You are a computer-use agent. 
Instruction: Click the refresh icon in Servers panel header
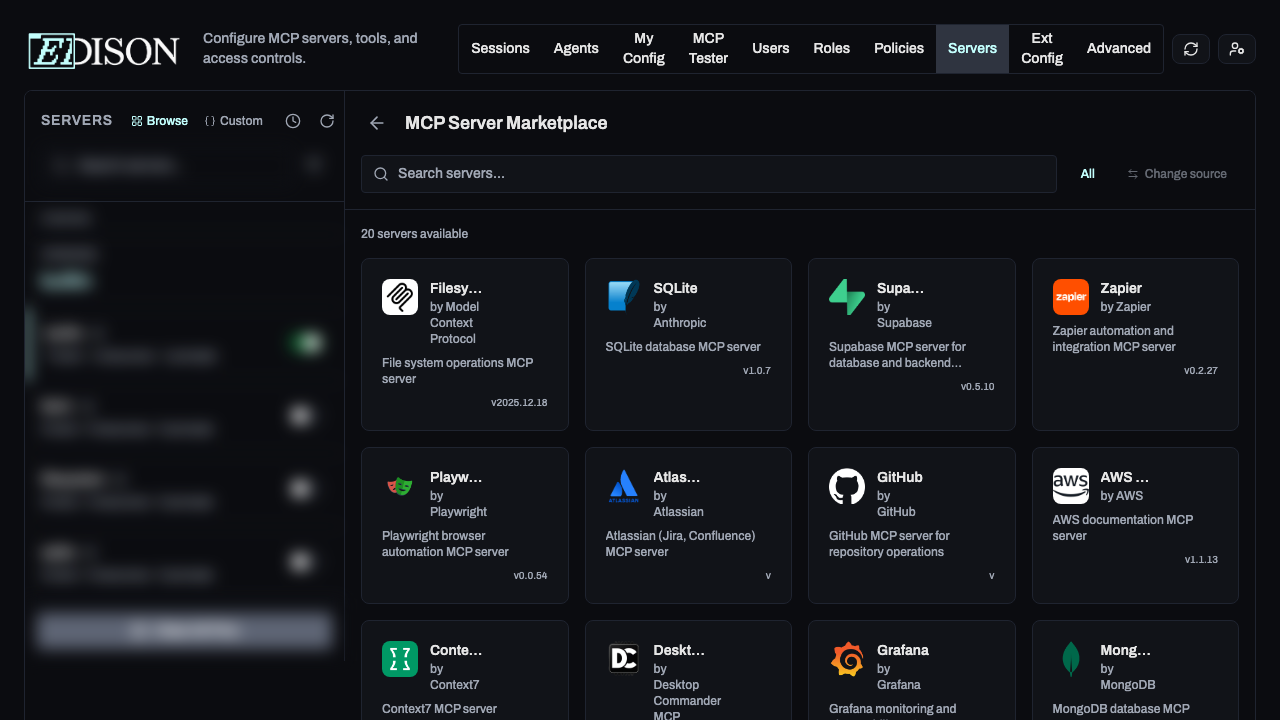pos(327,121)
